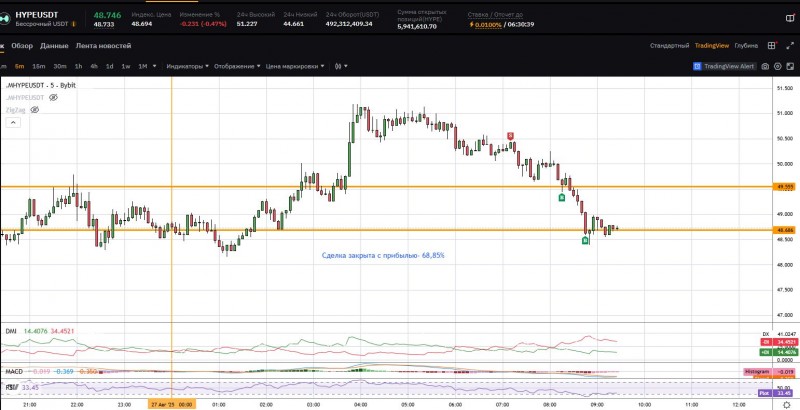Click the chart fullscreen toggle icon beside settings
The image size is (800, 410).
[x=791, y=66]
